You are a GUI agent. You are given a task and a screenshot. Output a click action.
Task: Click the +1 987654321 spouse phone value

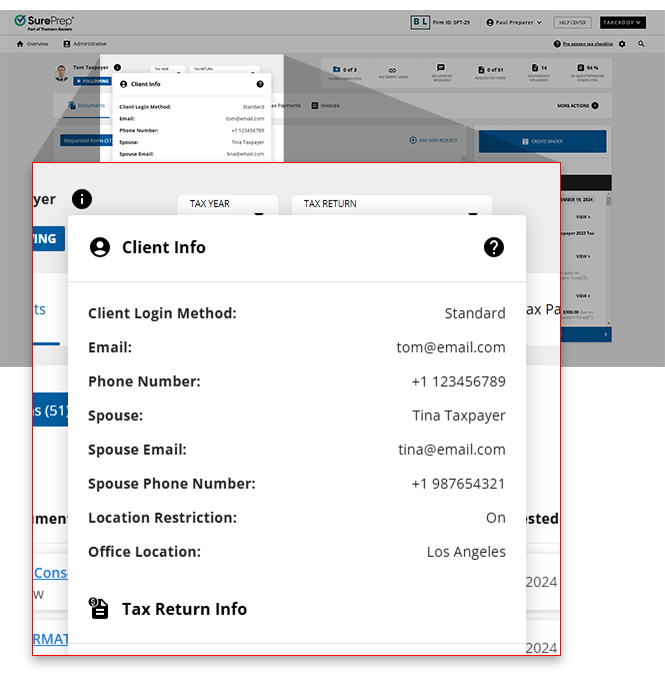tap(458, 483)
